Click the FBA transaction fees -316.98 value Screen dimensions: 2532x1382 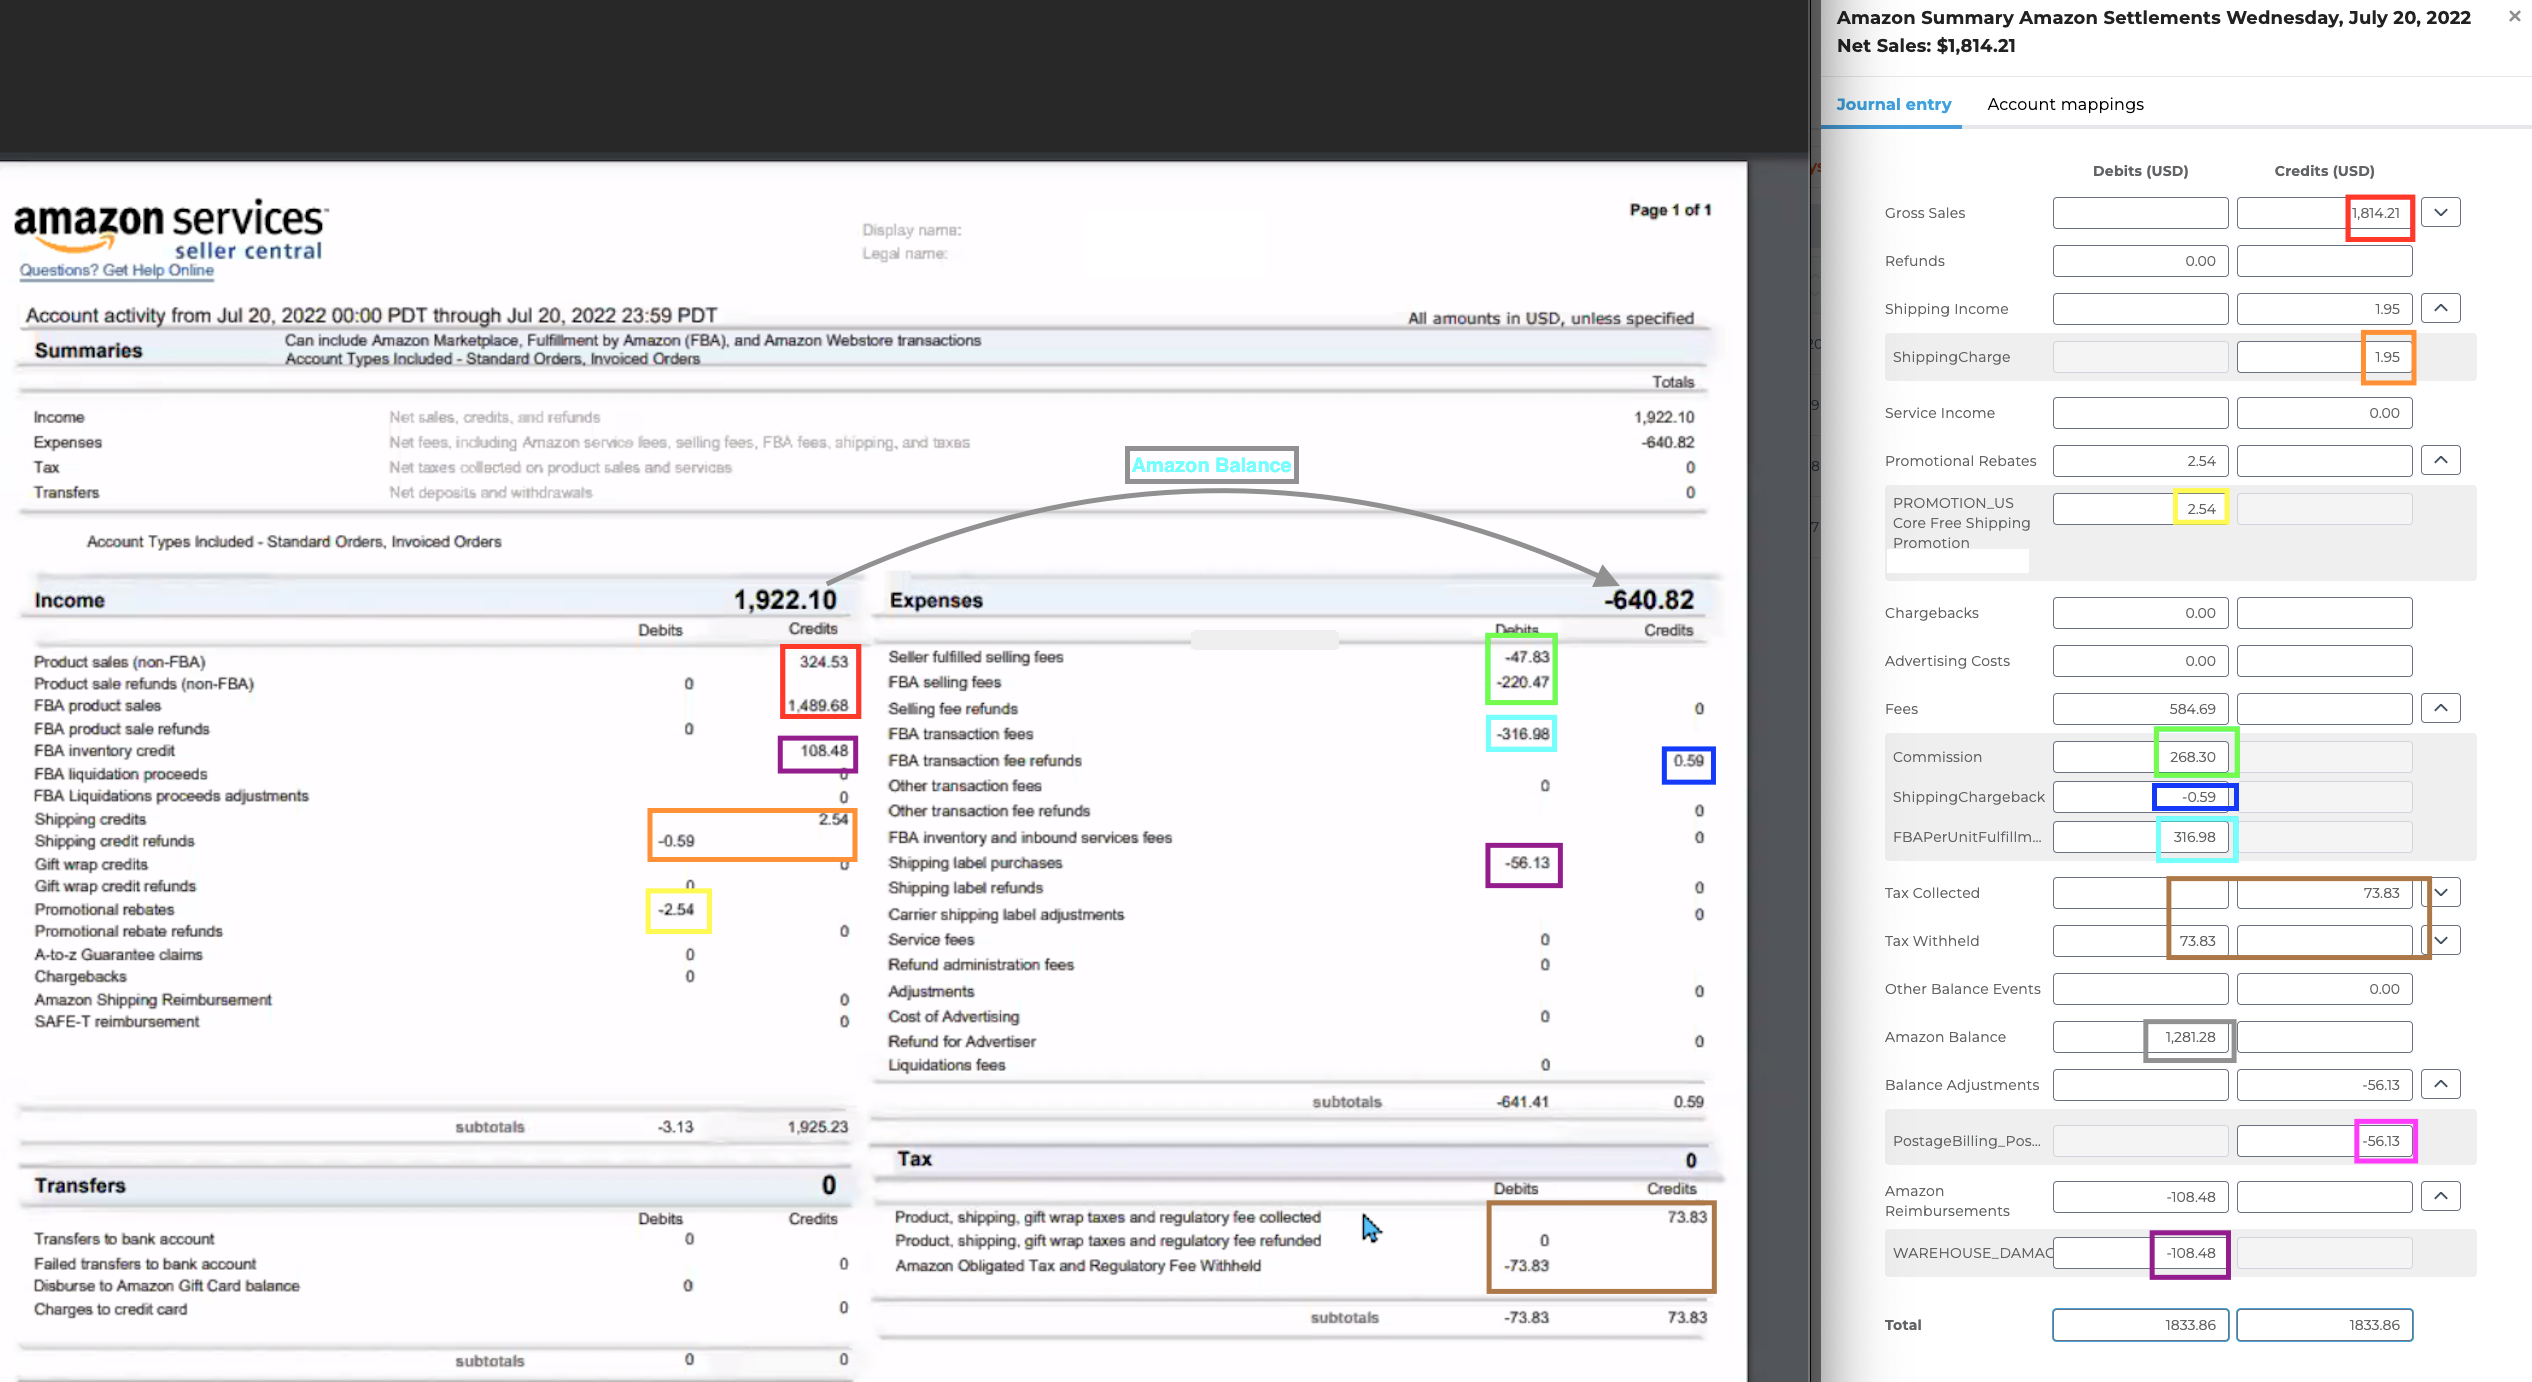click(1522, 734)
